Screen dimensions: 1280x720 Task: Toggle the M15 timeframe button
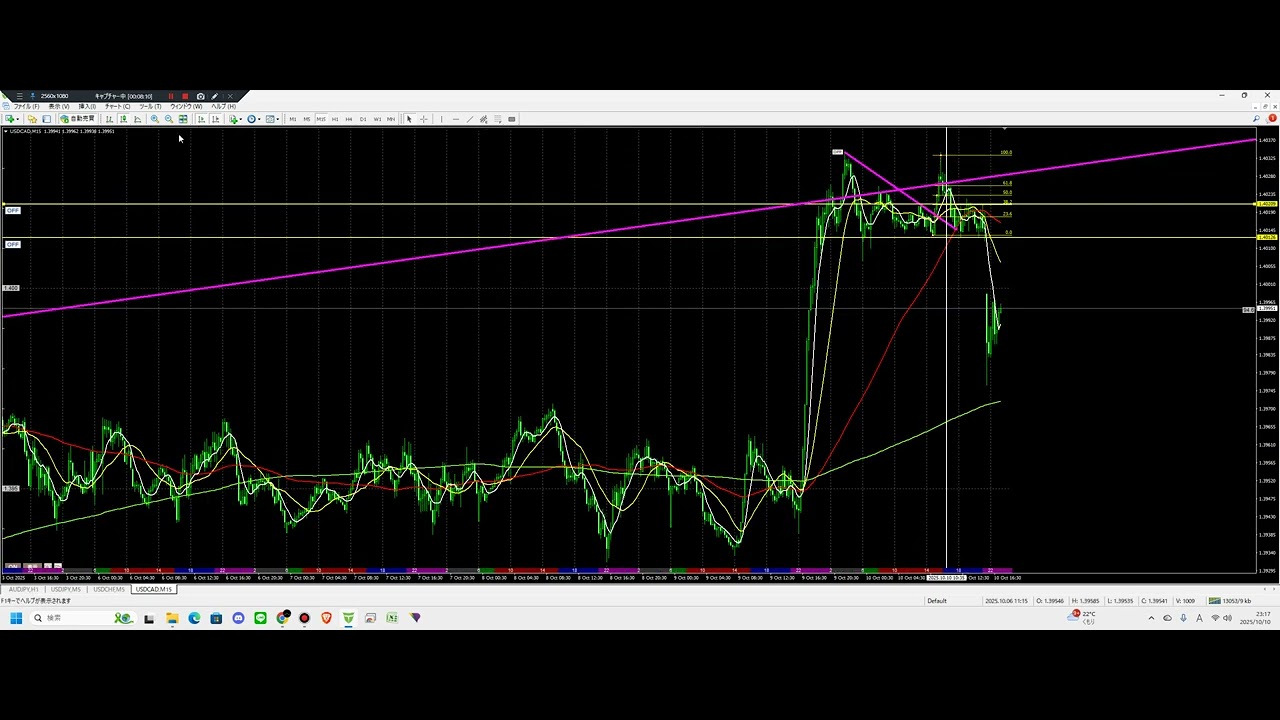coord(320,119)
